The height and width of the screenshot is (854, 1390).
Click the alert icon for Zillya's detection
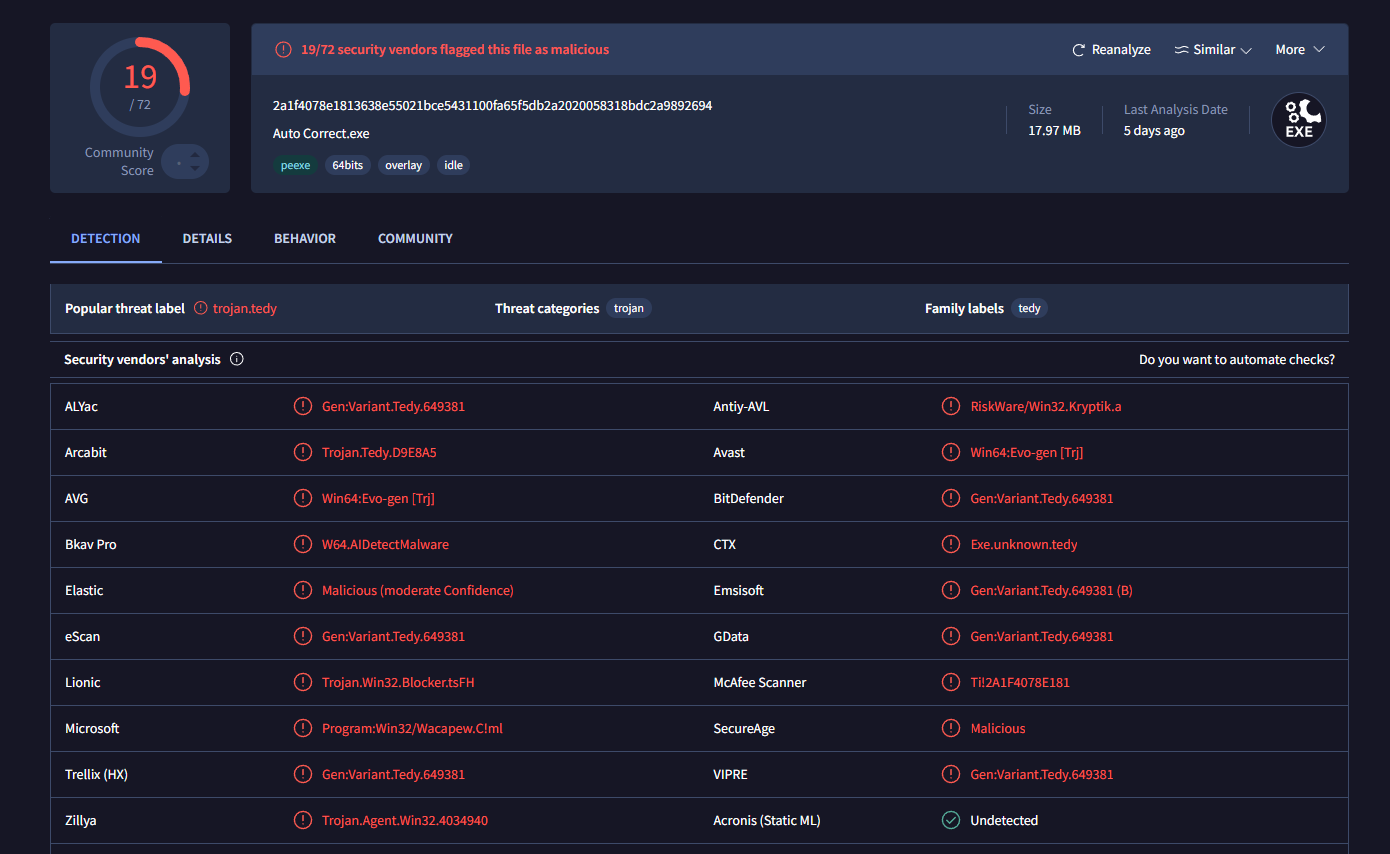(x=302, y=820)
